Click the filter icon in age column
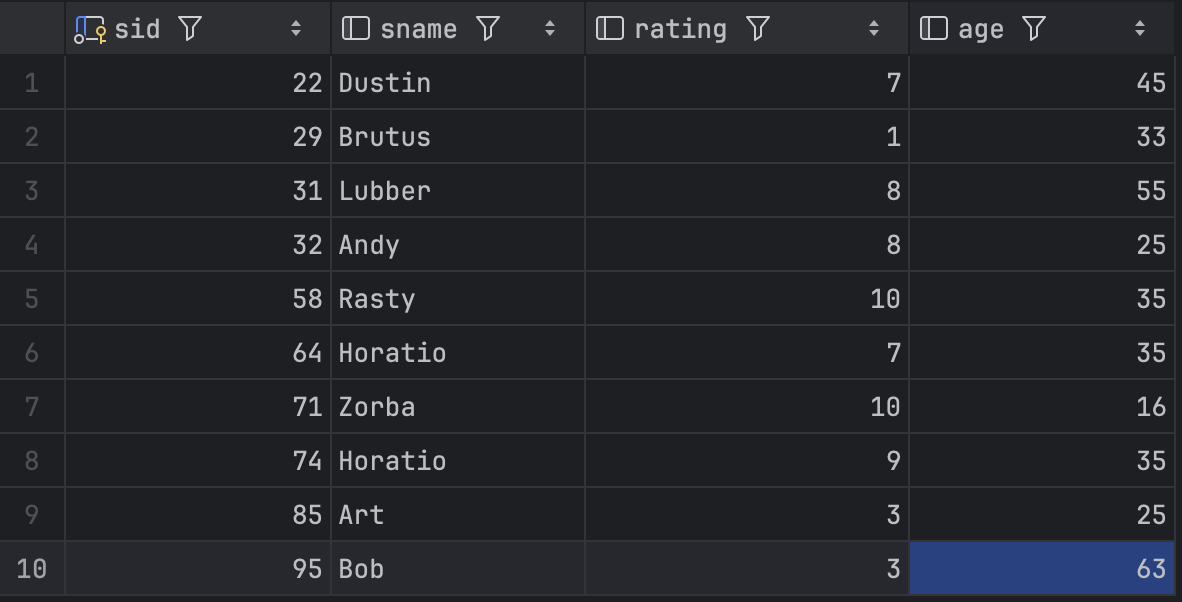Image resolution: width=1182 pixels, height=602 pixels. click(x=1034, y=29)
